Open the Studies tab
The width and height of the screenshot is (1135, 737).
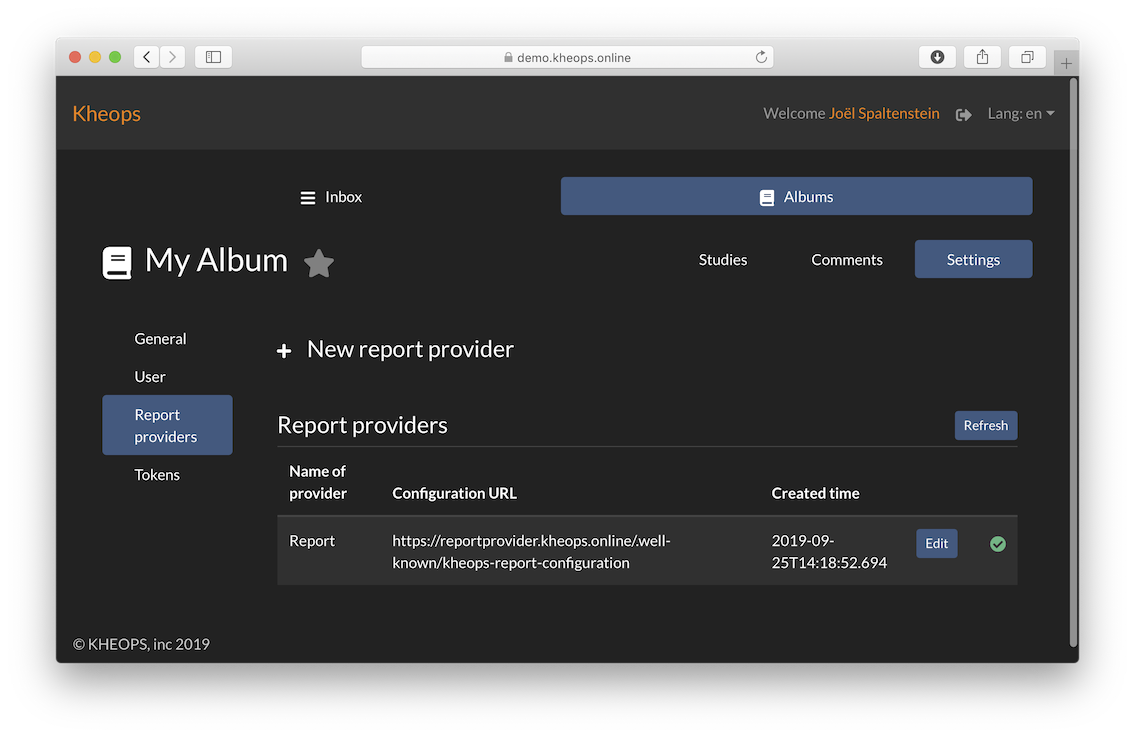(x=722, y=259)
